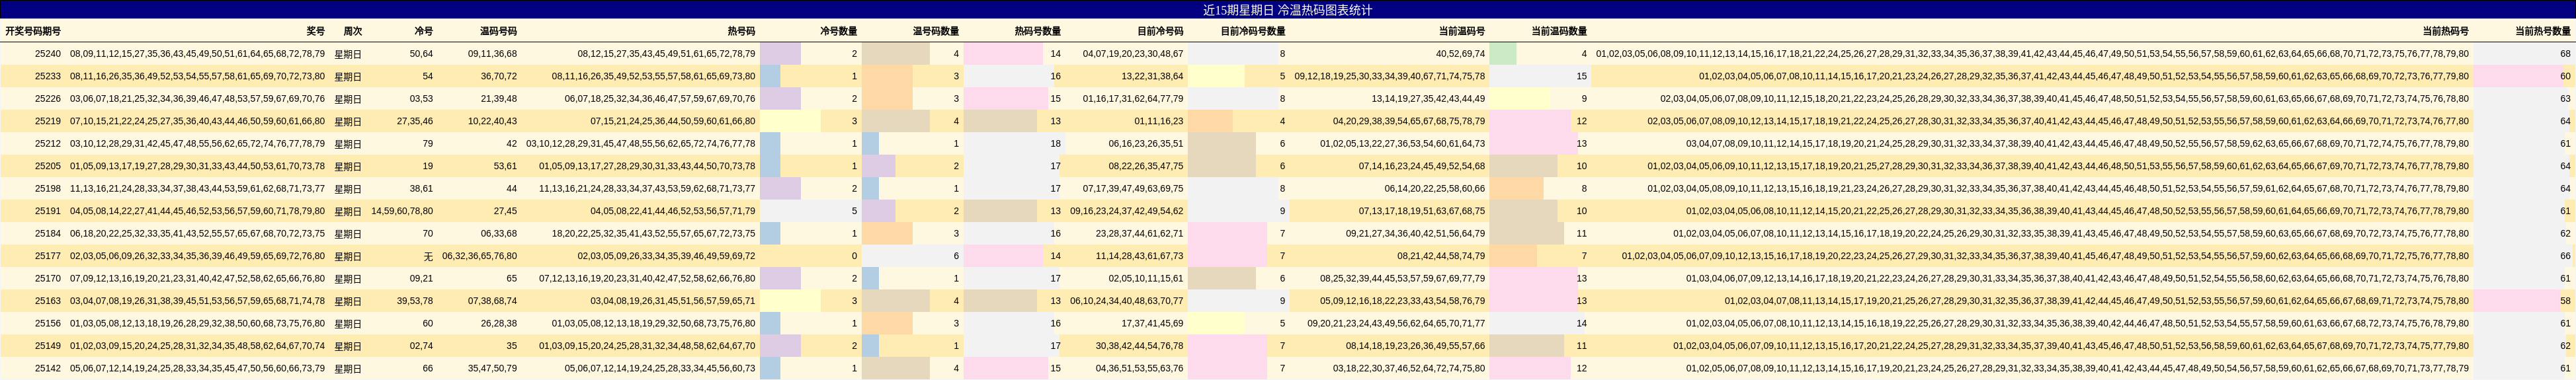Select current cold numbers 13,22,31,38,64
The height and width of the screenshot is (380, 2576).
coord(1152,76)
